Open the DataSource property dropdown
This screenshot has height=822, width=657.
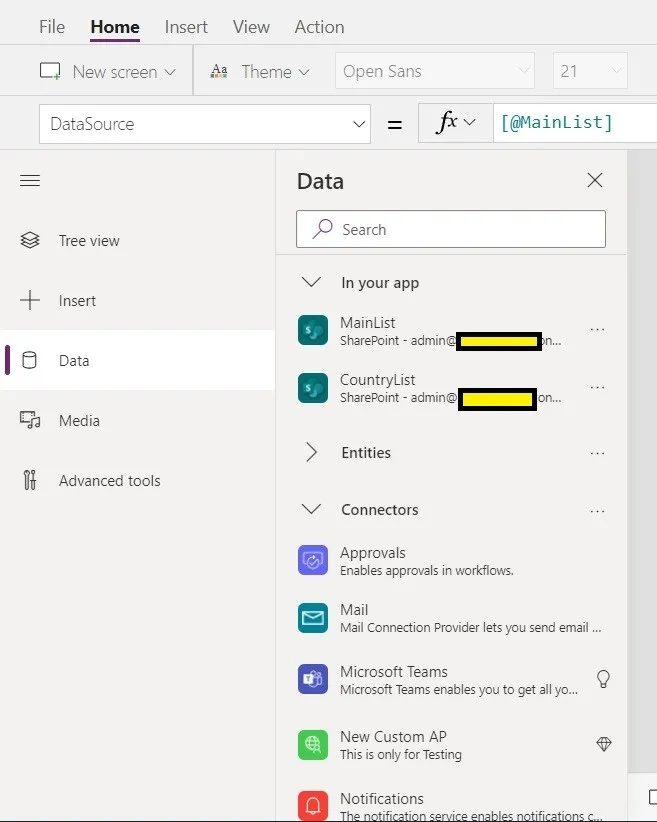pos(360,124)
